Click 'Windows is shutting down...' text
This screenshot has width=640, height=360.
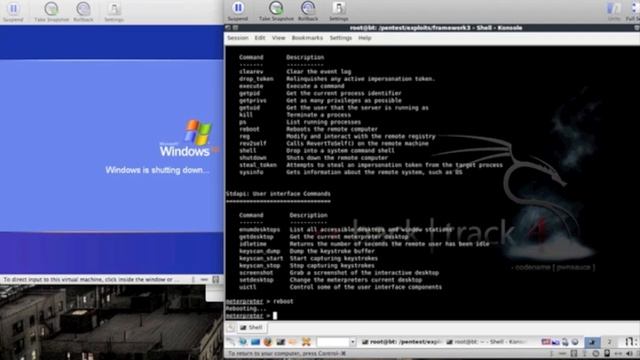[x=157, y=170]
